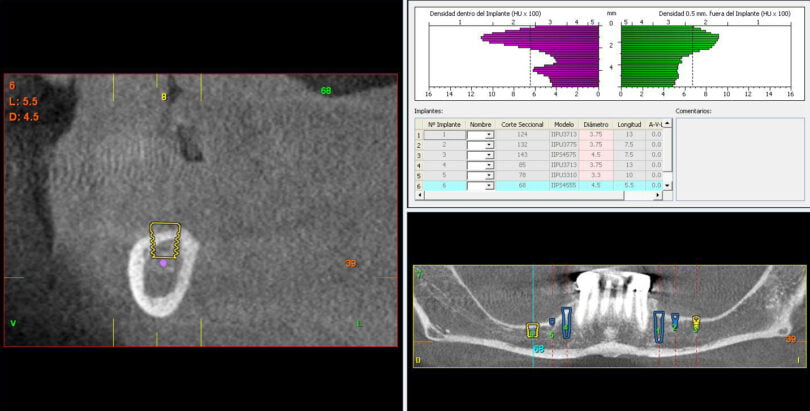Select blue implant 2 in the panoramic view
Screen dimensions: 810x411
(x=675, y=321)
